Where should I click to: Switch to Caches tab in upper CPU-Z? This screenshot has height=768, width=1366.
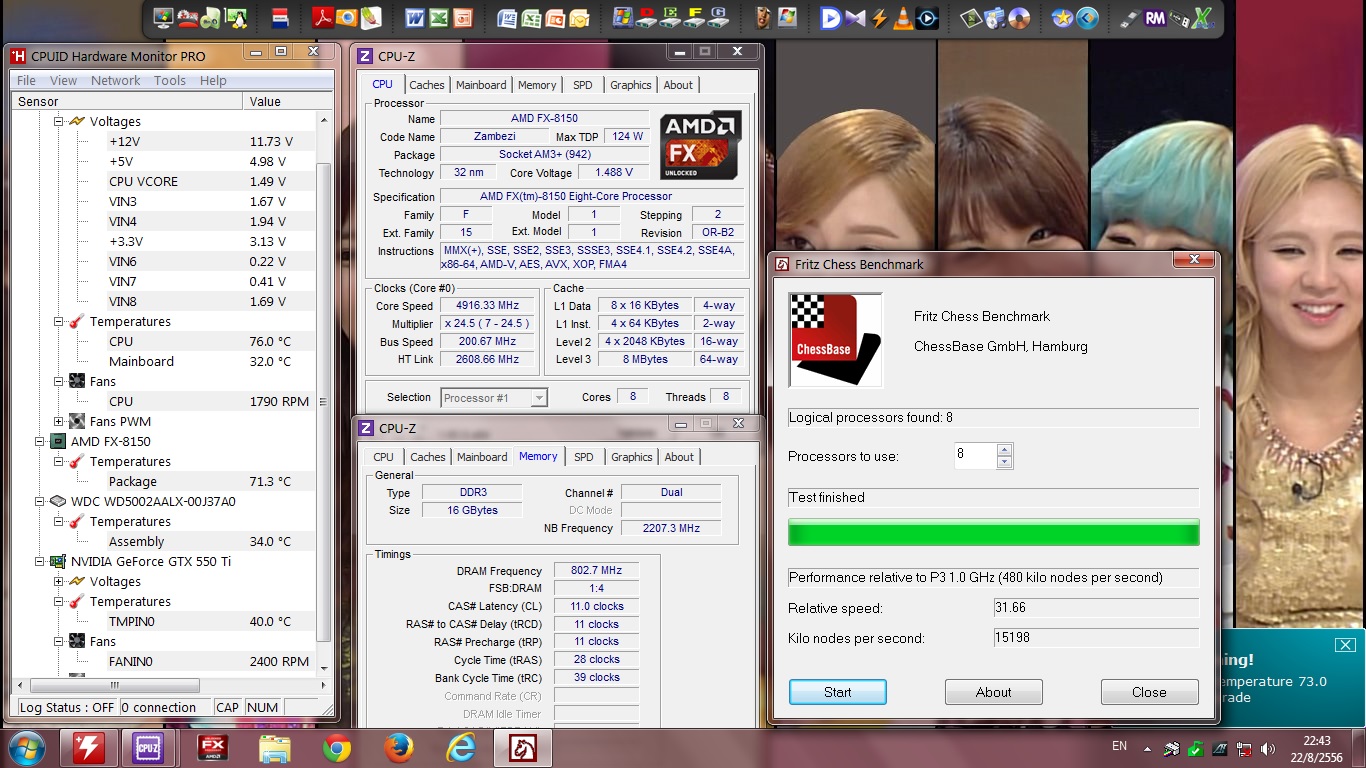[427, 85]
